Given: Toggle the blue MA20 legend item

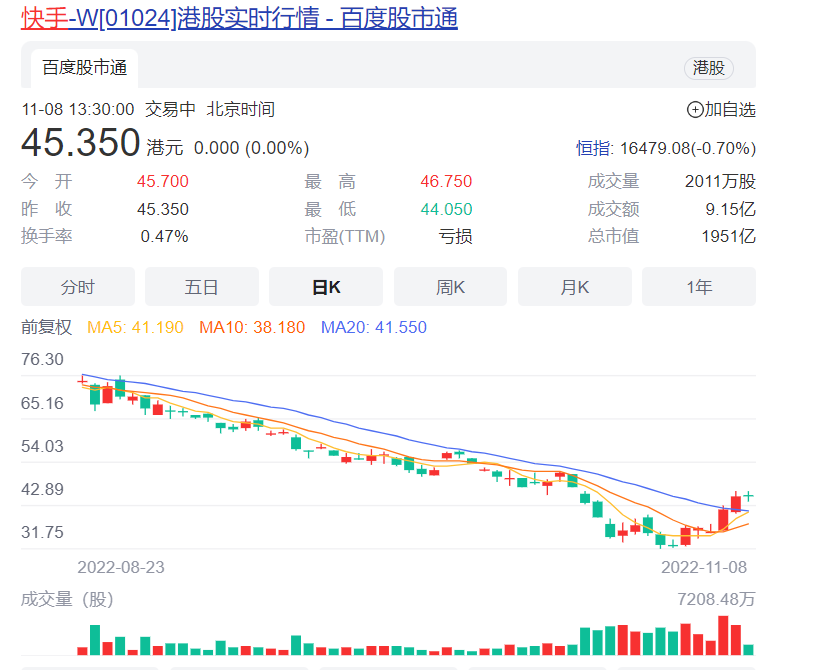Looking at the screenshot, I should (x=373, y=327).
